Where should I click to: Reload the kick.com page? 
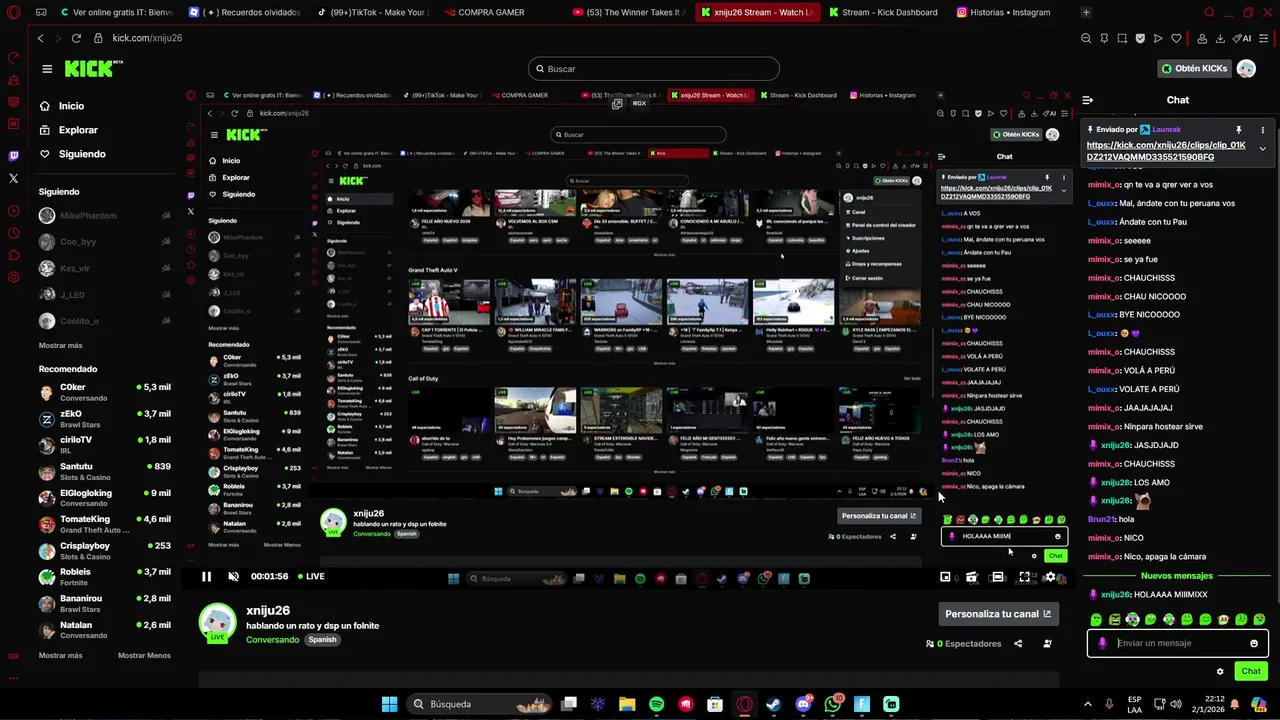[x=76, y=38]
